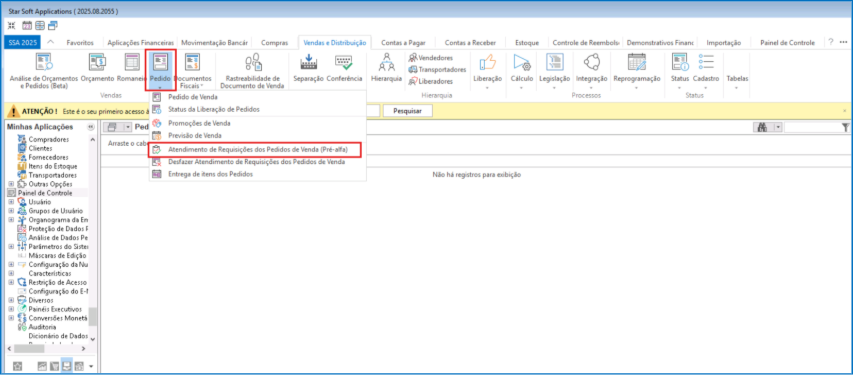
Task: Click the help question mark icon
Action: pyautogui.click(x=830, y=42)
